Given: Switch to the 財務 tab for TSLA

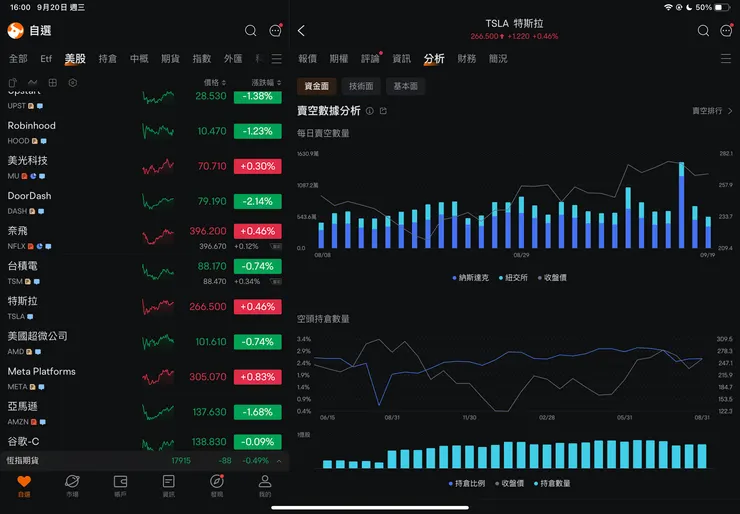Looking at the screenshot, I should tap(467, 59).
